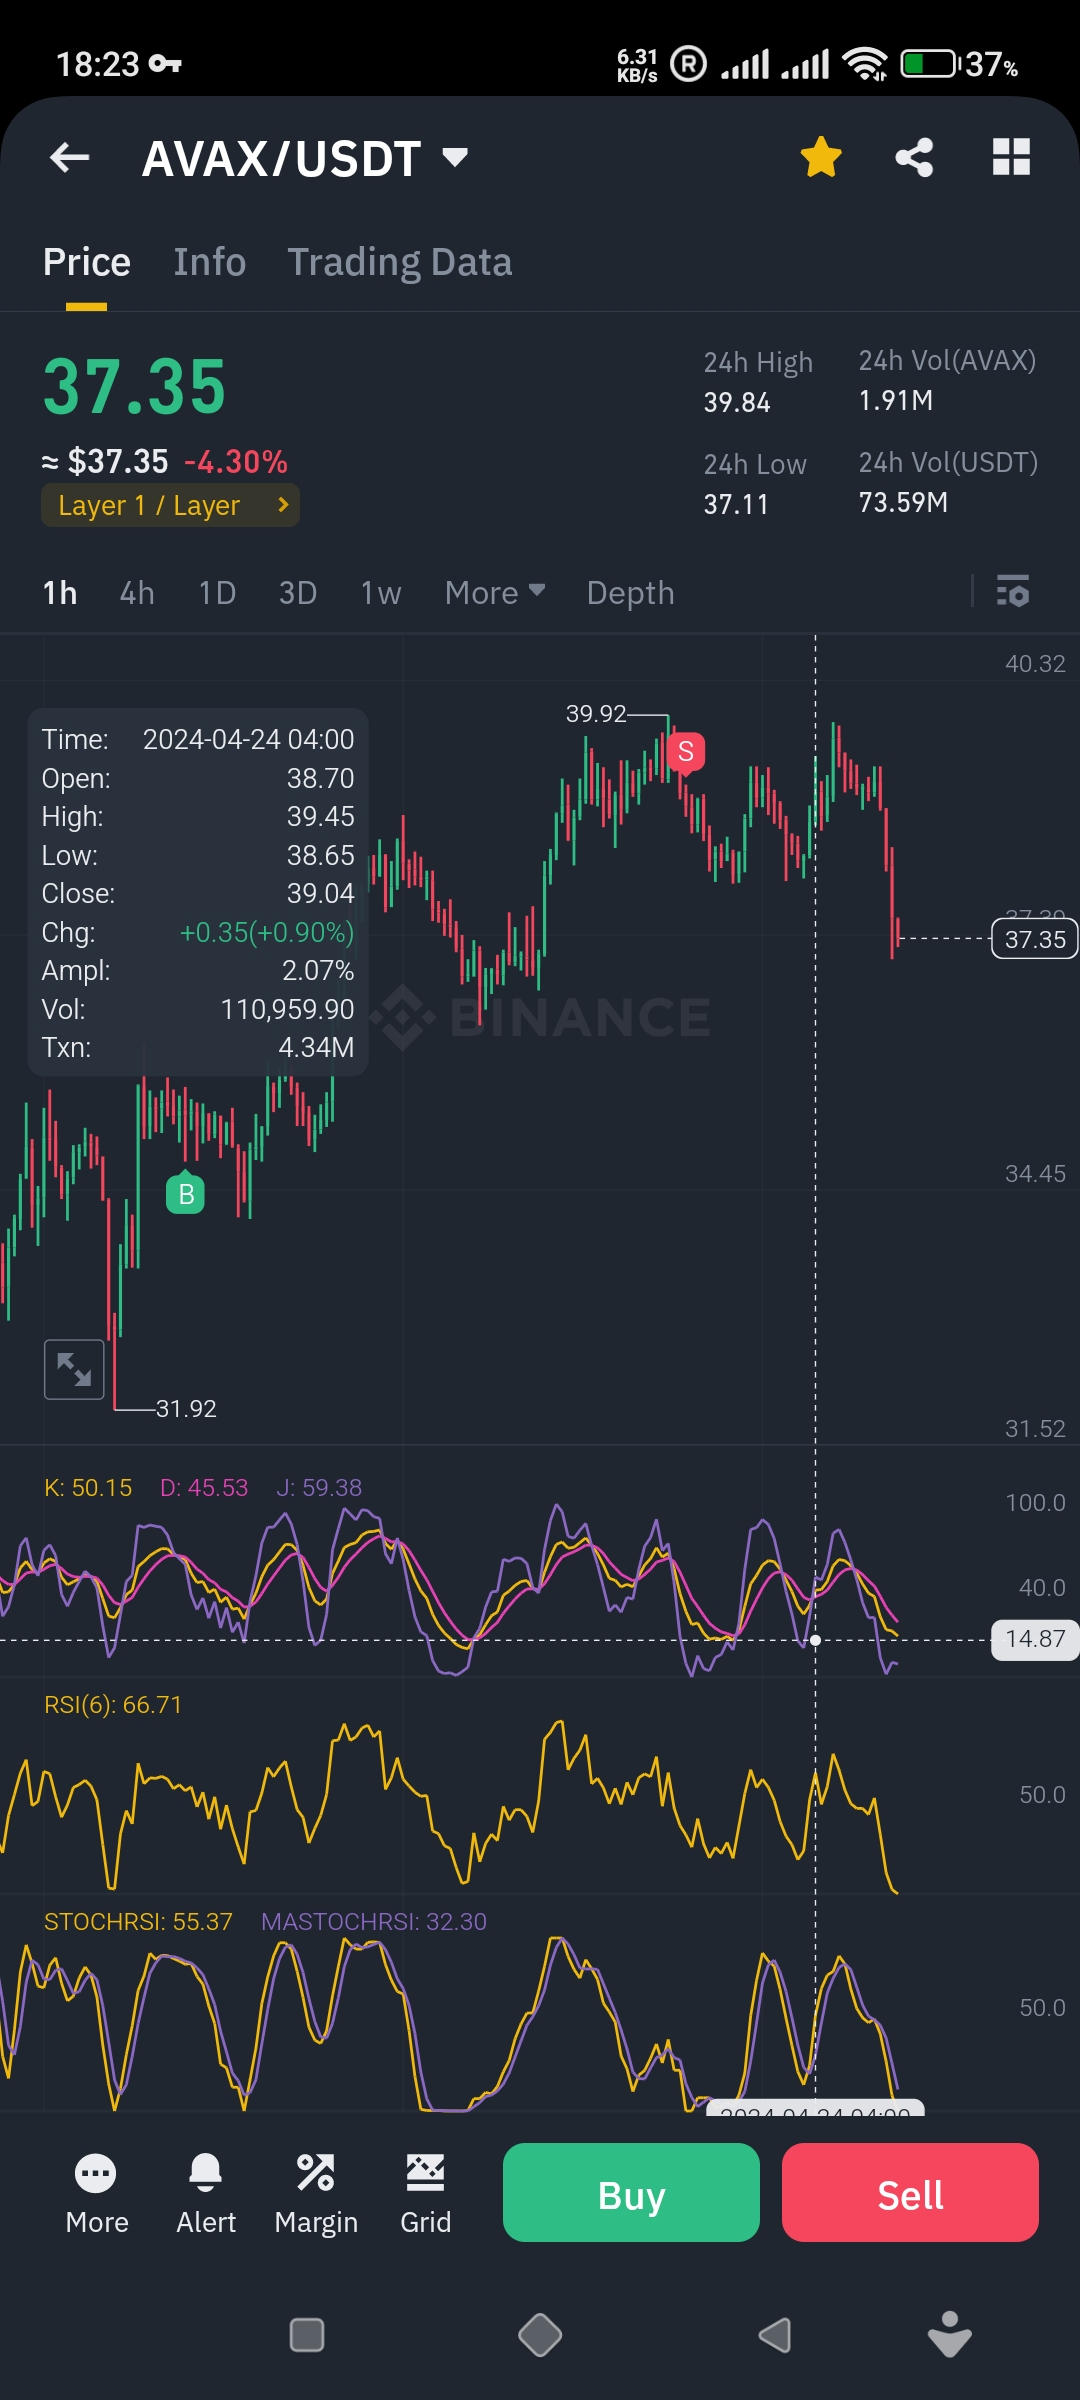Select the 1w chart interval
The width and height of the screenshot is (1080, 2400).
pos(381,593)
